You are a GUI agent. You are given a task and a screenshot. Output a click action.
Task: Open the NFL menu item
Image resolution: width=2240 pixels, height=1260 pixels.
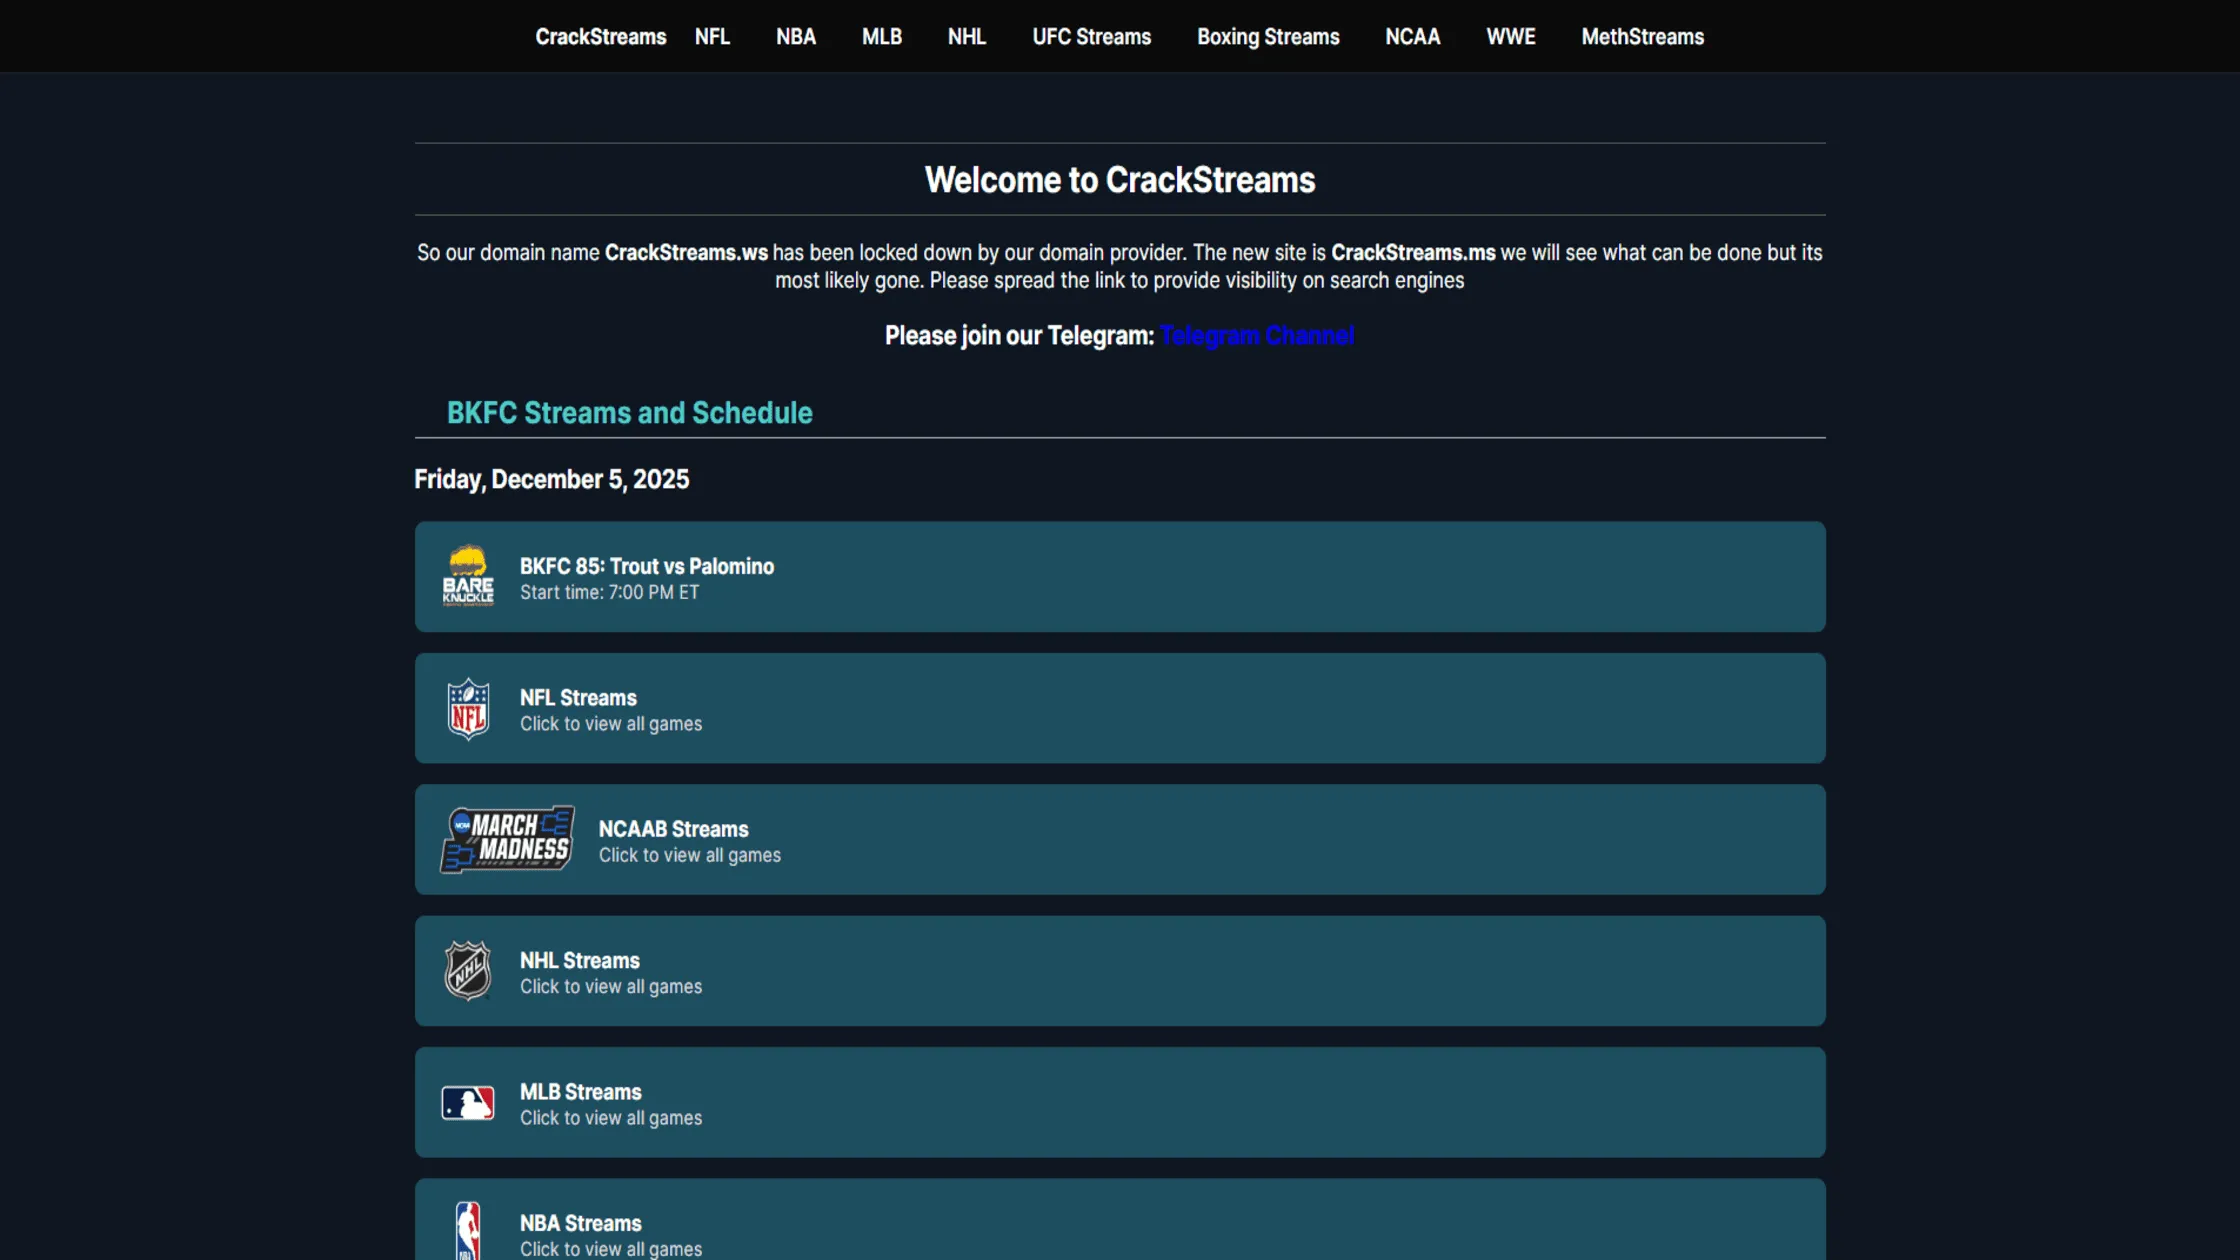click(712, 36)
